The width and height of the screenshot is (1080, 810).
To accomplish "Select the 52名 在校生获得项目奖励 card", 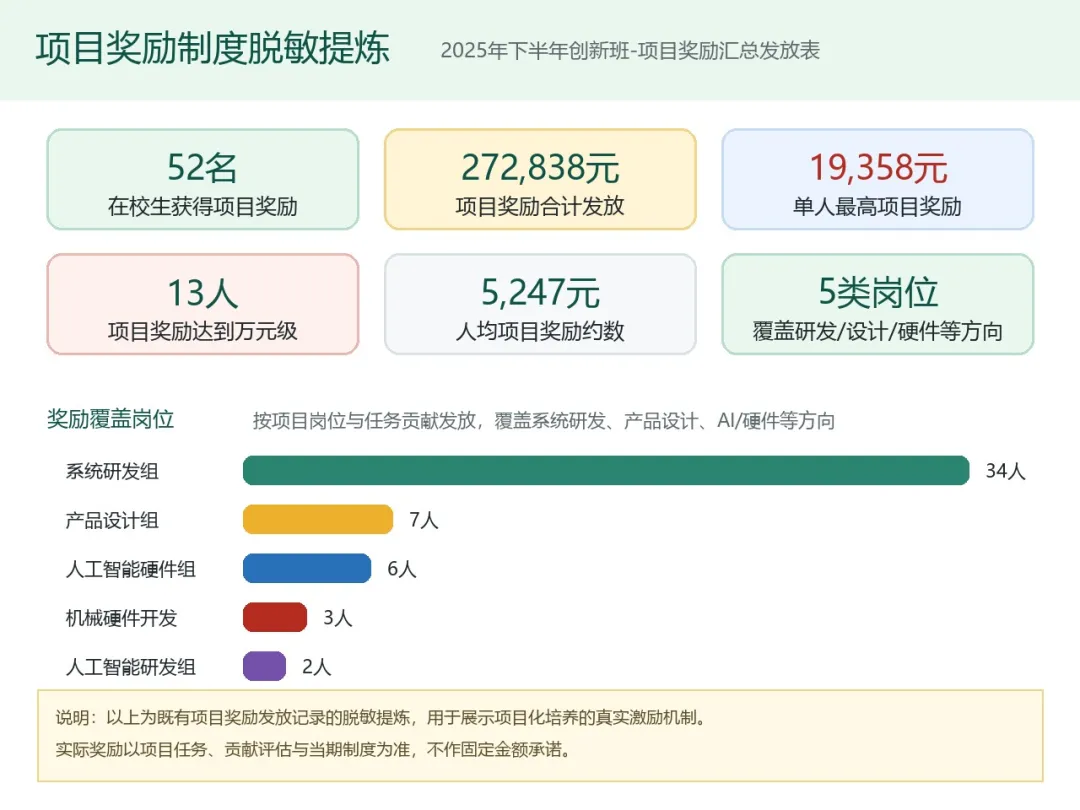I will click(x=202, y=179).
